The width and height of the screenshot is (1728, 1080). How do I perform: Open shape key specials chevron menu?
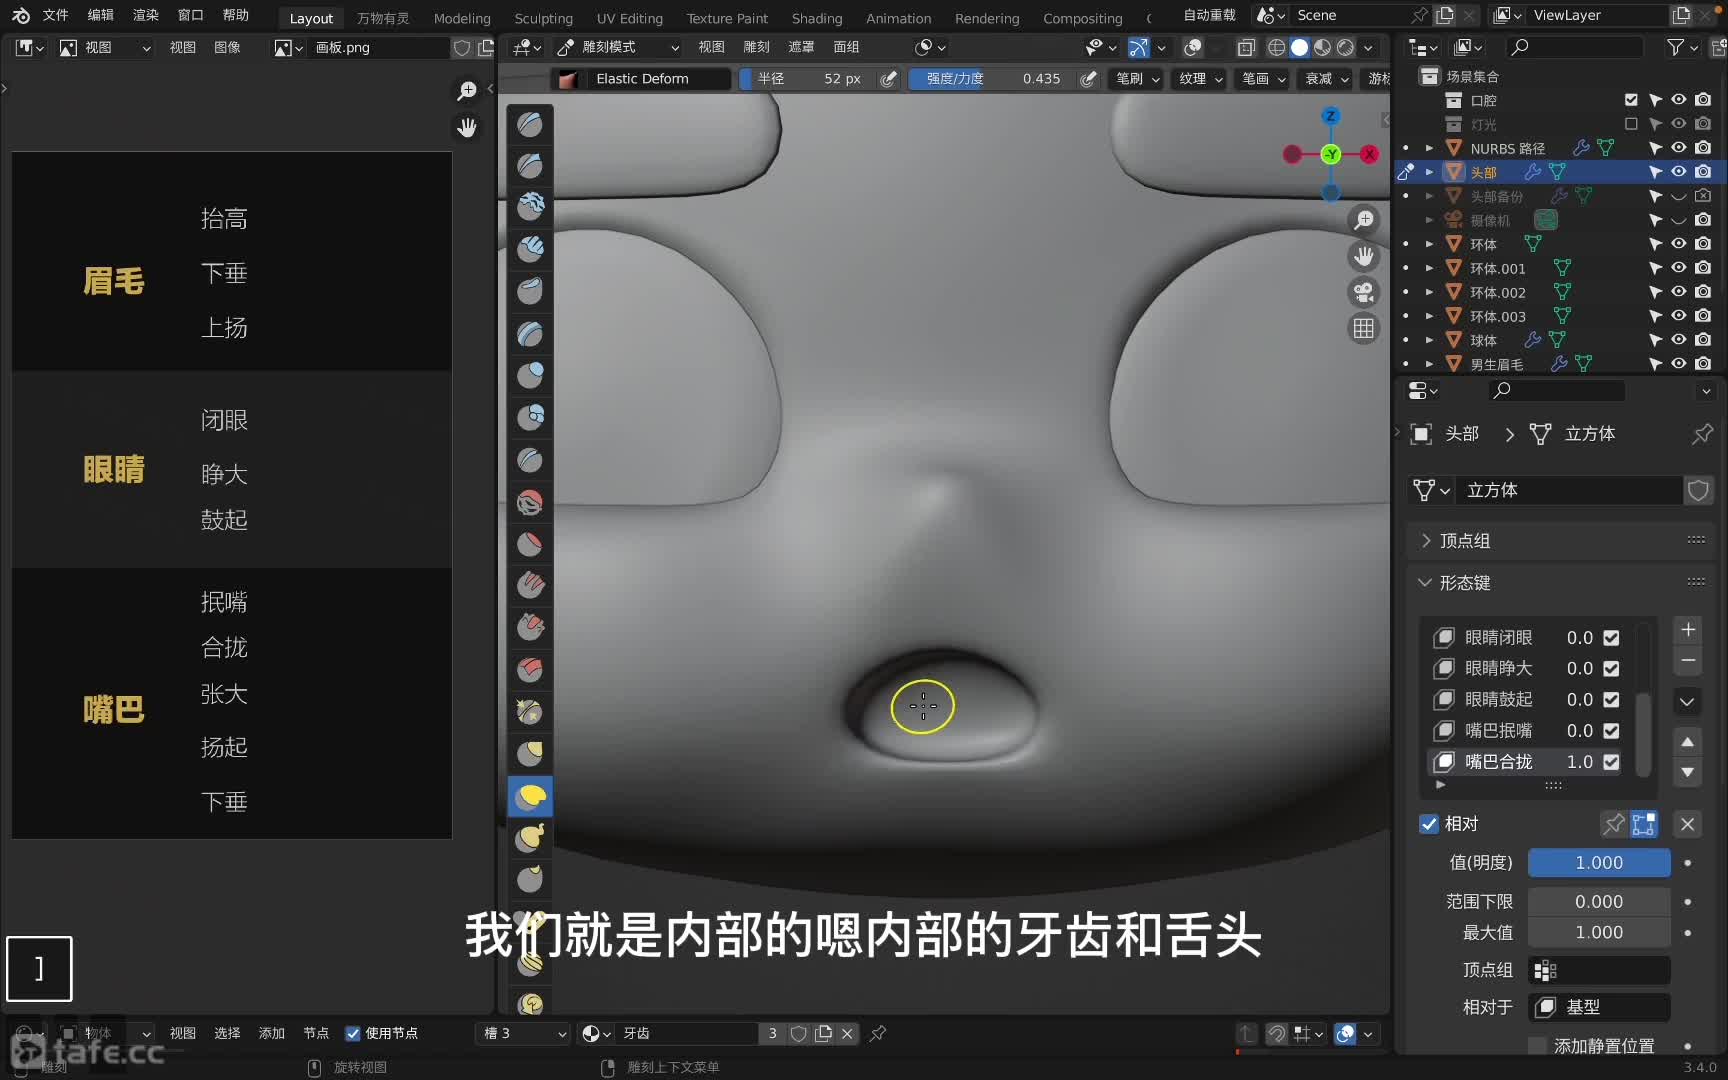(x=1687, y=702)
